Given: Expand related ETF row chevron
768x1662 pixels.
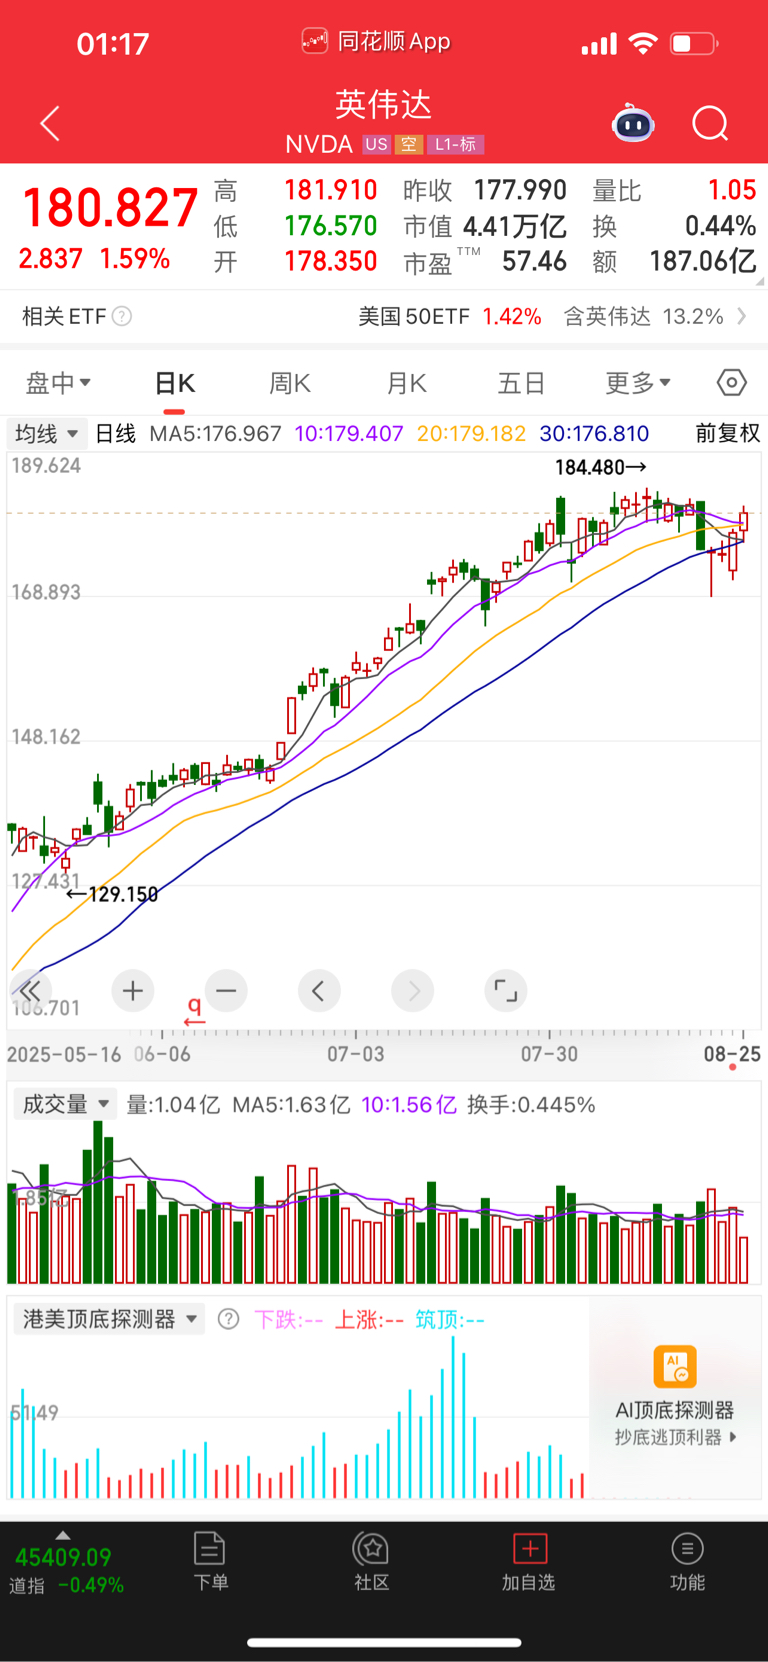Looking at the screenshot, I should click(741, 317).
